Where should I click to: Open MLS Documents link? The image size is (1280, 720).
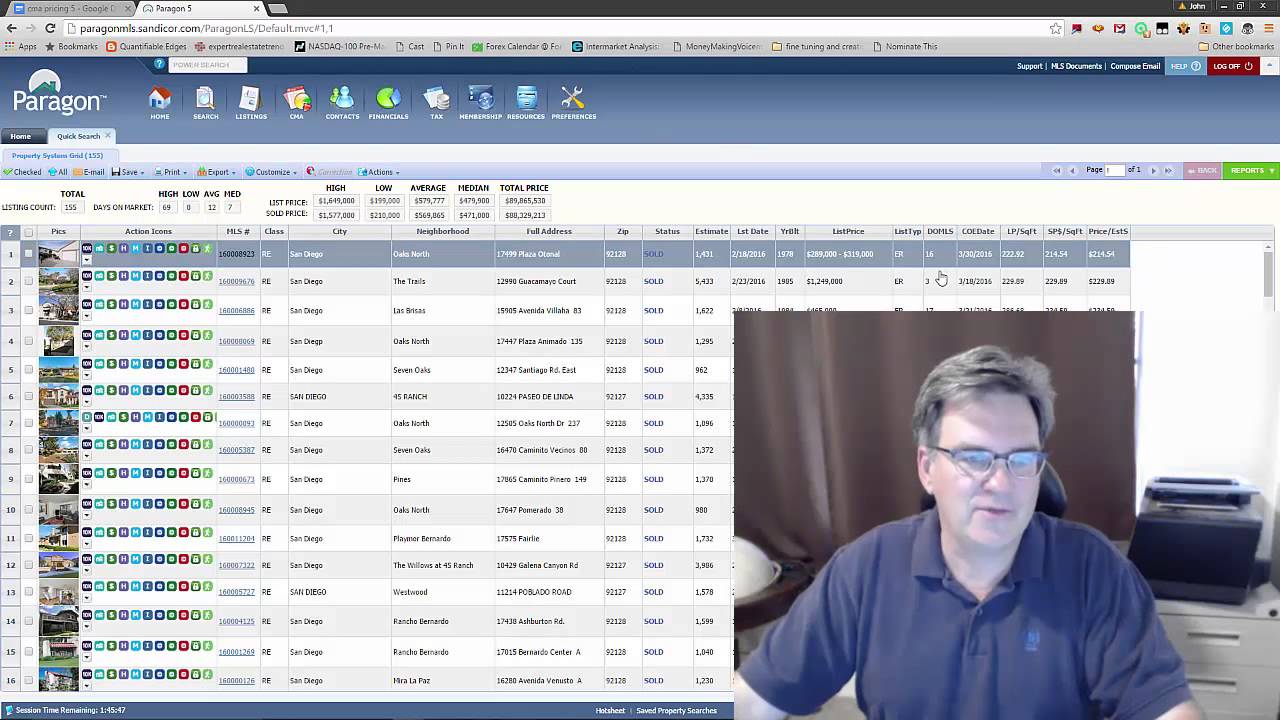[1076, 66]
